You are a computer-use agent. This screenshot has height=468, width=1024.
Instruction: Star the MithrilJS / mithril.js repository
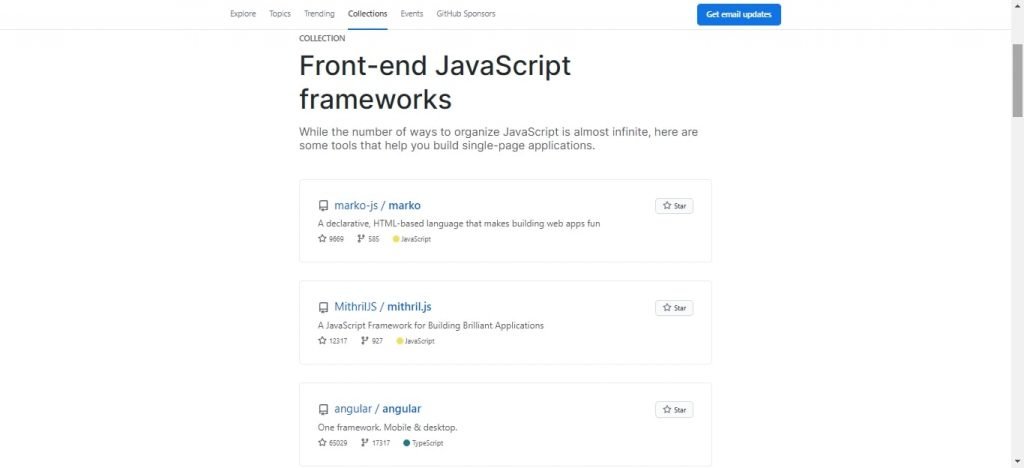pyautogui.click(x=674, y=307)
